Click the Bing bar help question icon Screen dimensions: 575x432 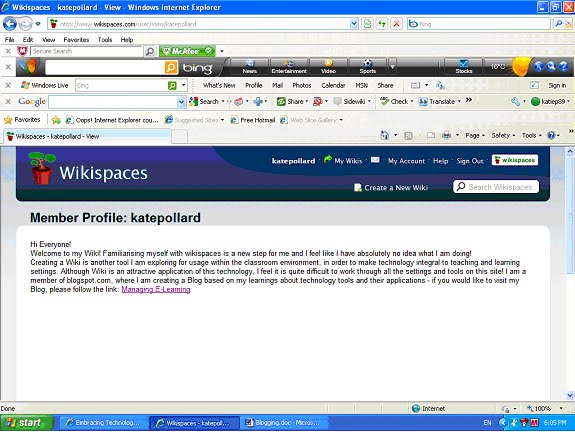coord(563,66)
